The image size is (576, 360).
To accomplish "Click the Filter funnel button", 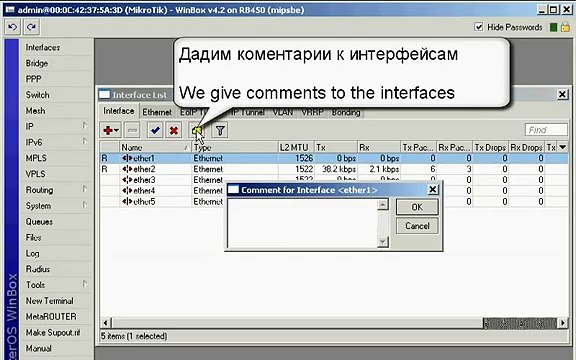I will (x=220, y=130).
